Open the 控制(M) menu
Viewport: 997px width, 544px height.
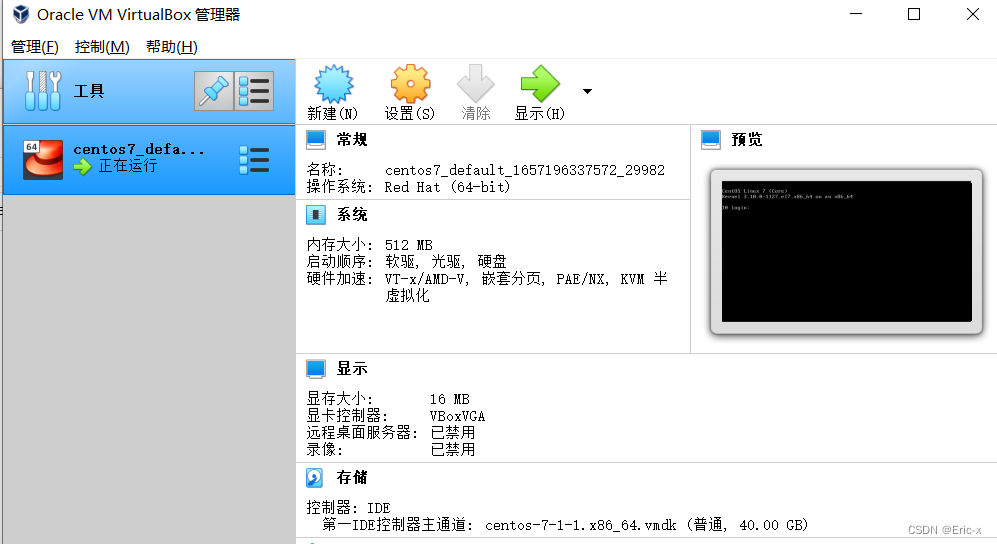click(102, 47)
